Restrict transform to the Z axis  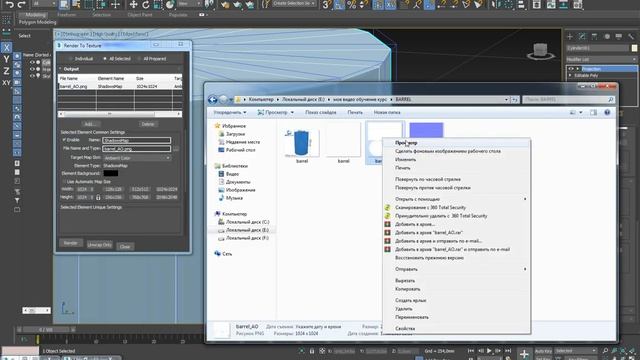(x=6, y=71)
